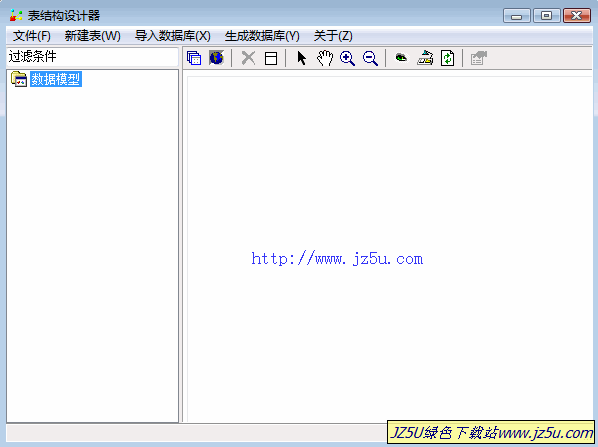Open the 文件(F) menu
The width and height of the screenshot is (598, 447).
(x=32, y=36)
